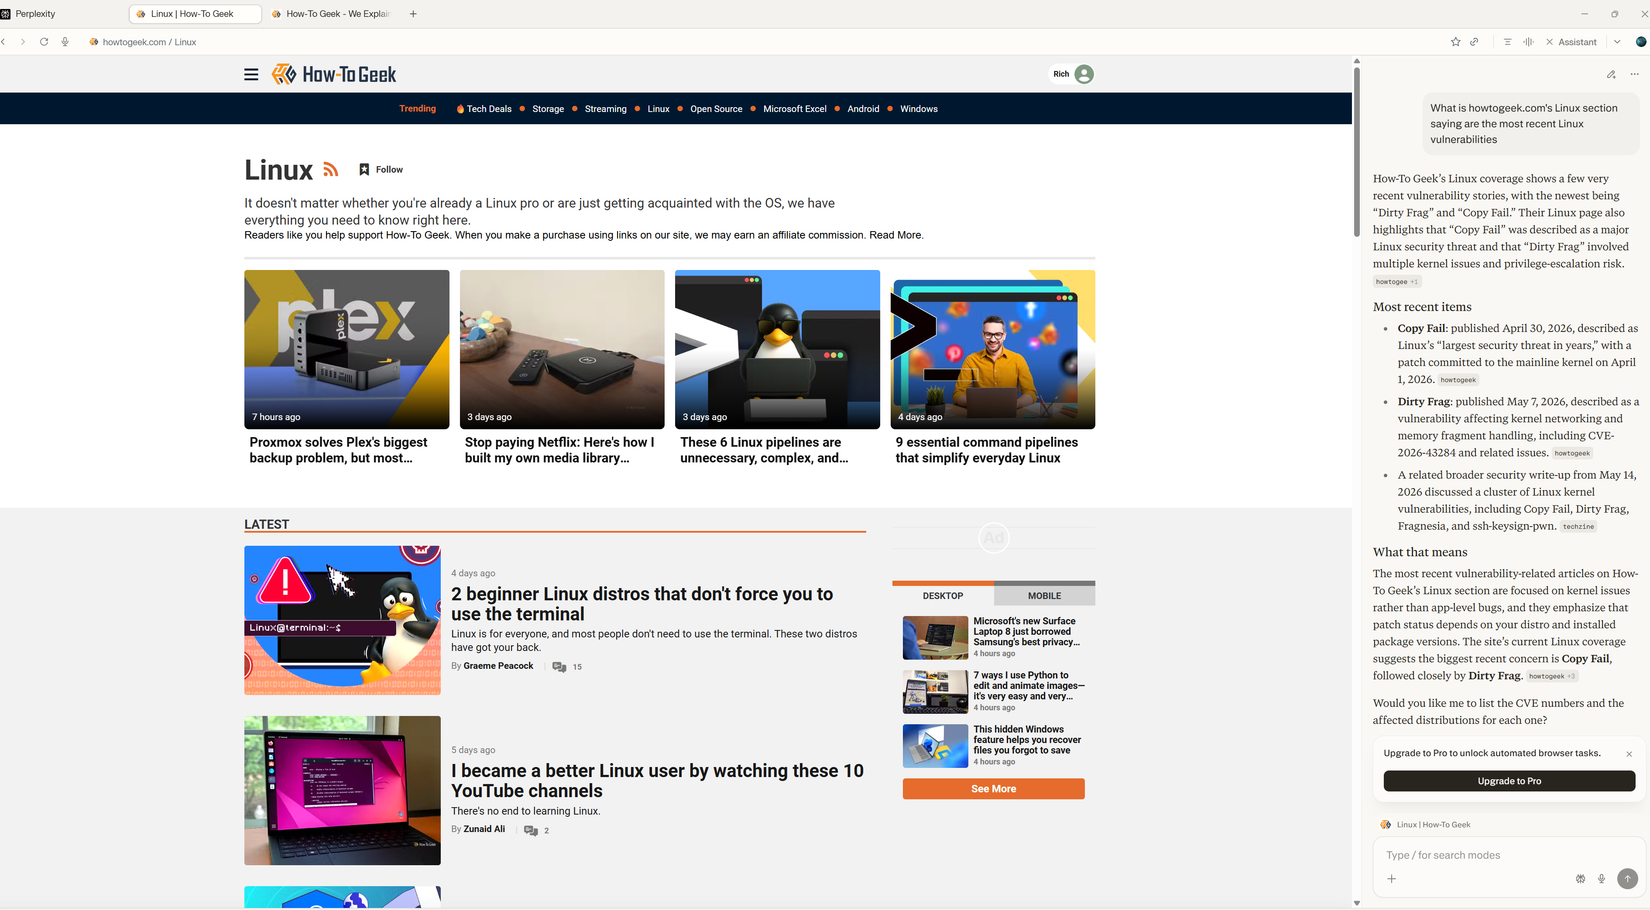Click the How-To Geek logo
The width and height of the screenshot is (1650, 910).
334,74
